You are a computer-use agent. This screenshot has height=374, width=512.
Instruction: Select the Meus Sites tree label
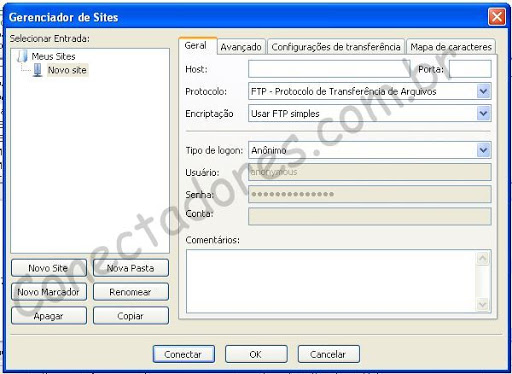[x=53, y=56]
